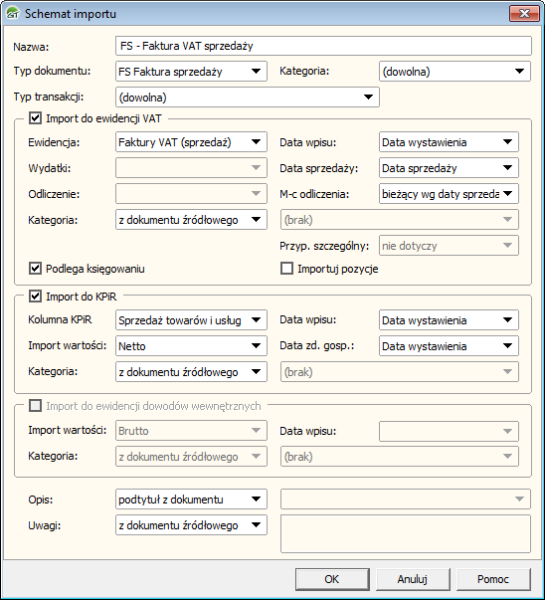This screenshot has width=545, height=600.
Task: Toggle the Import do KPiR checkbox
Action: tap(35, 296)
